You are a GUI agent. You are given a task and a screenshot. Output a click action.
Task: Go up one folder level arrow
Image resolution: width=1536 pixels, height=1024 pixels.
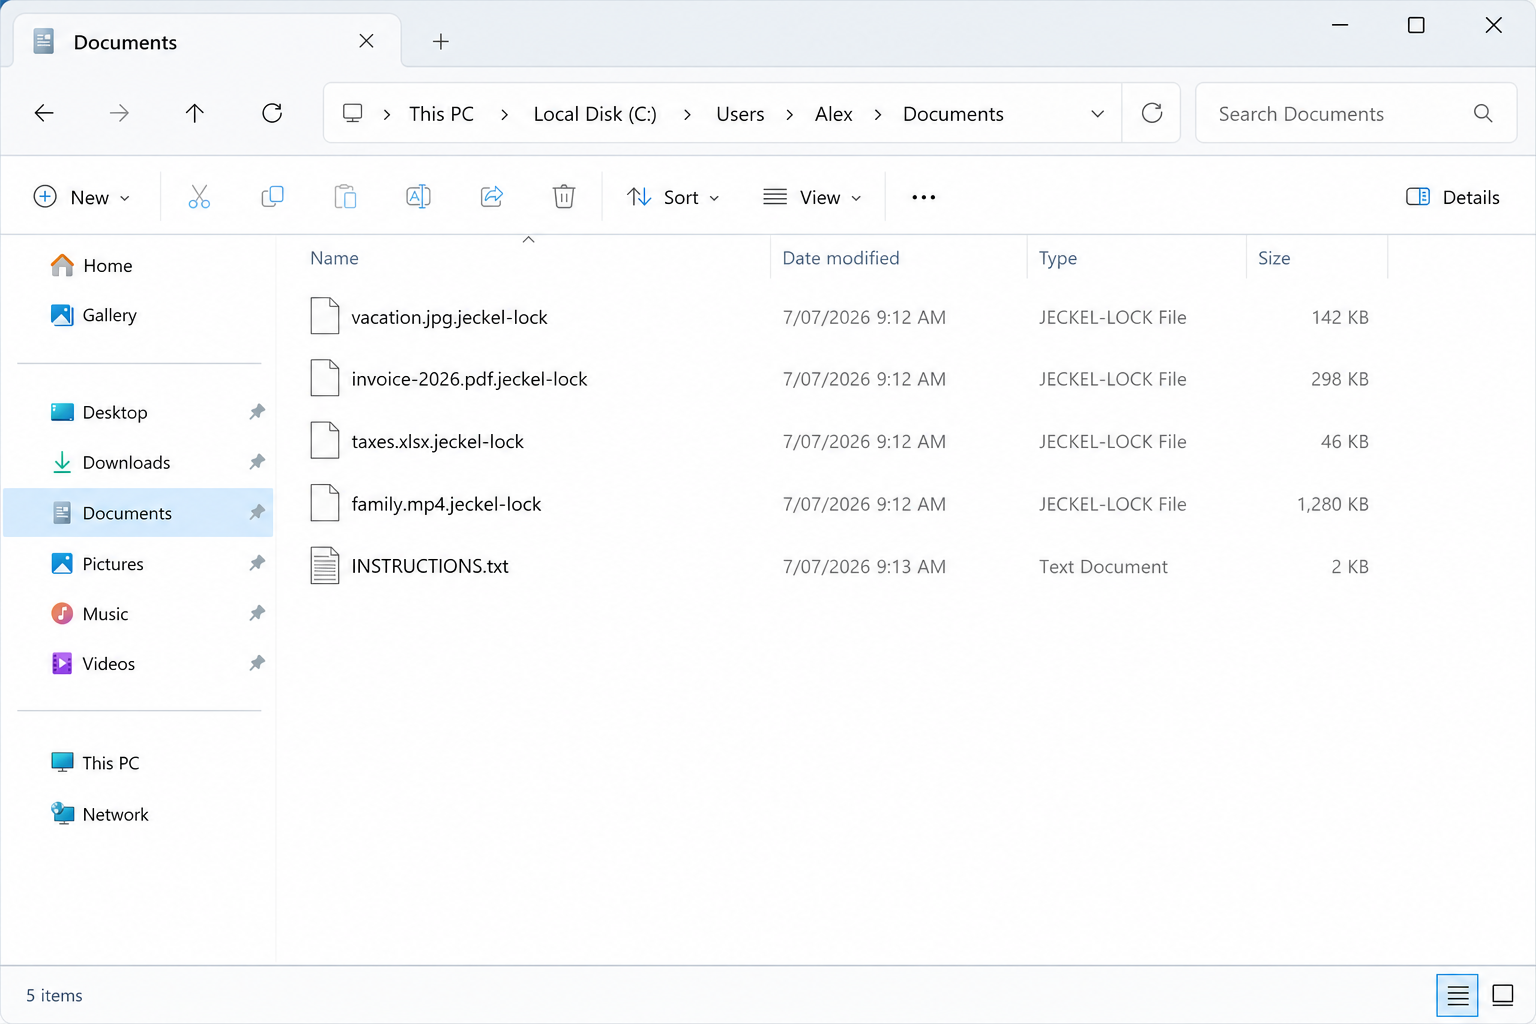point(194,113)
